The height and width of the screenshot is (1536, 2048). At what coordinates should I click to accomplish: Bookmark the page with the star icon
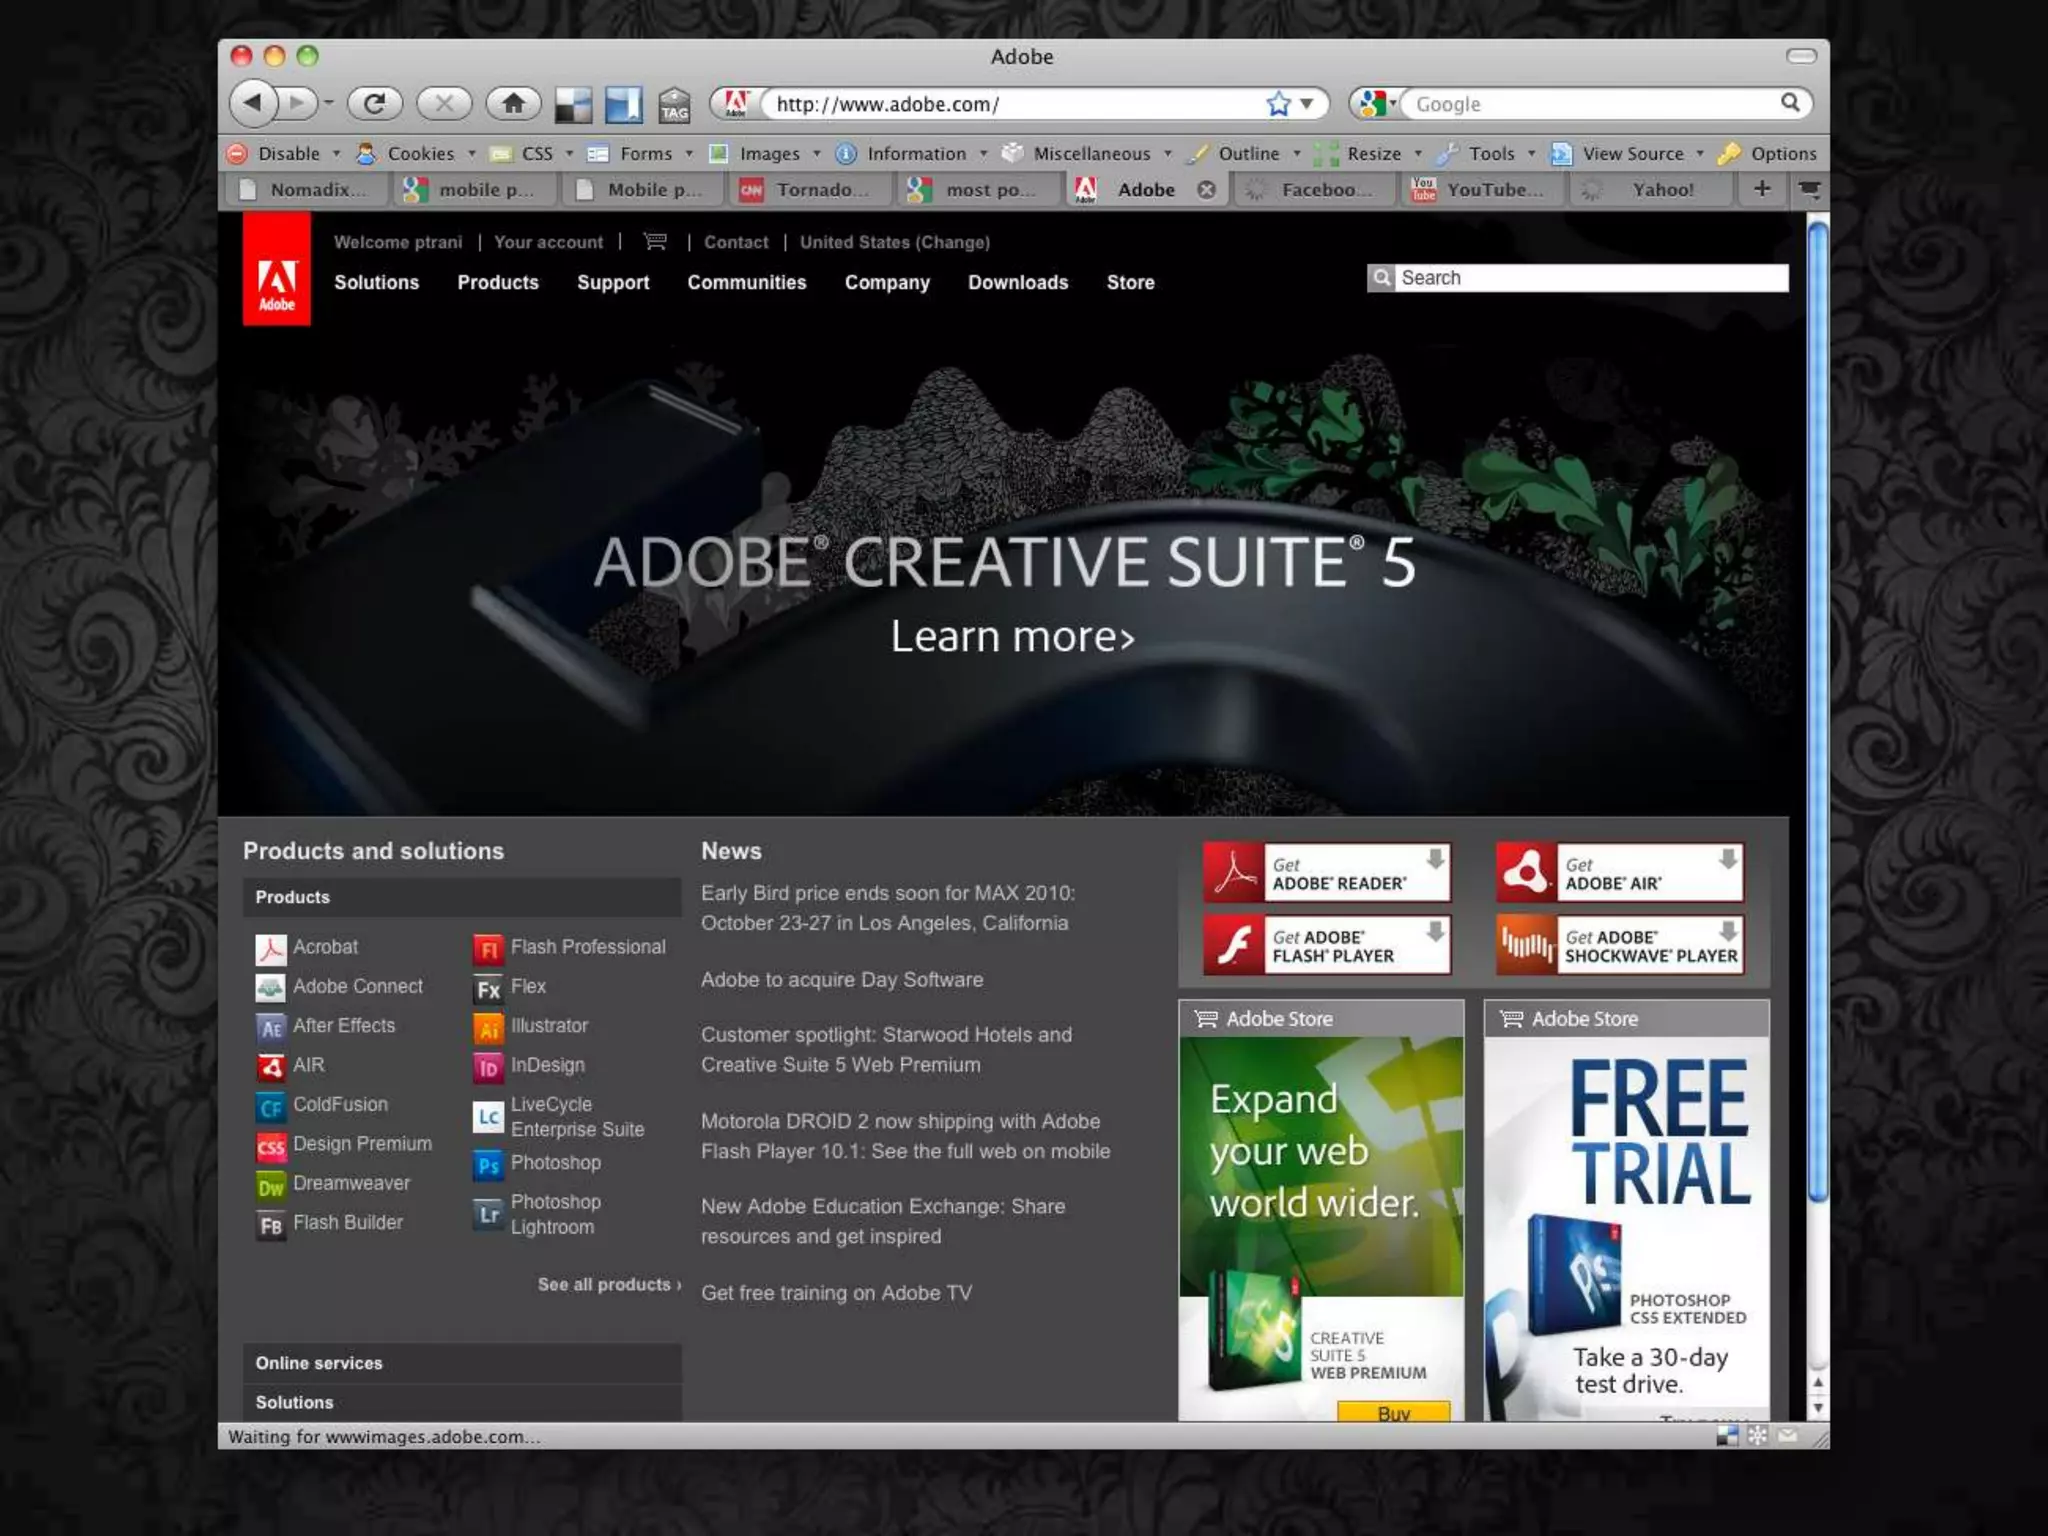[x=1278, y=104]
